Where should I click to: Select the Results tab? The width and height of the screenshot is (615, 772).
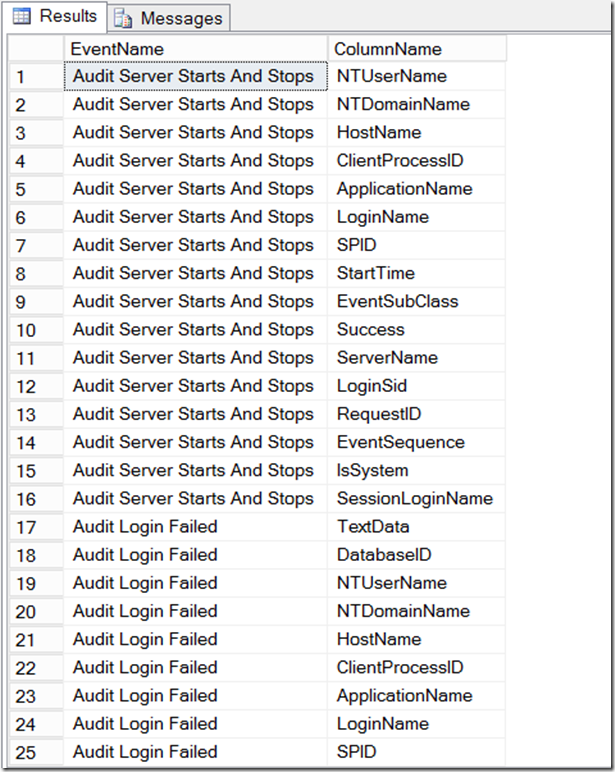pos(54,16)
